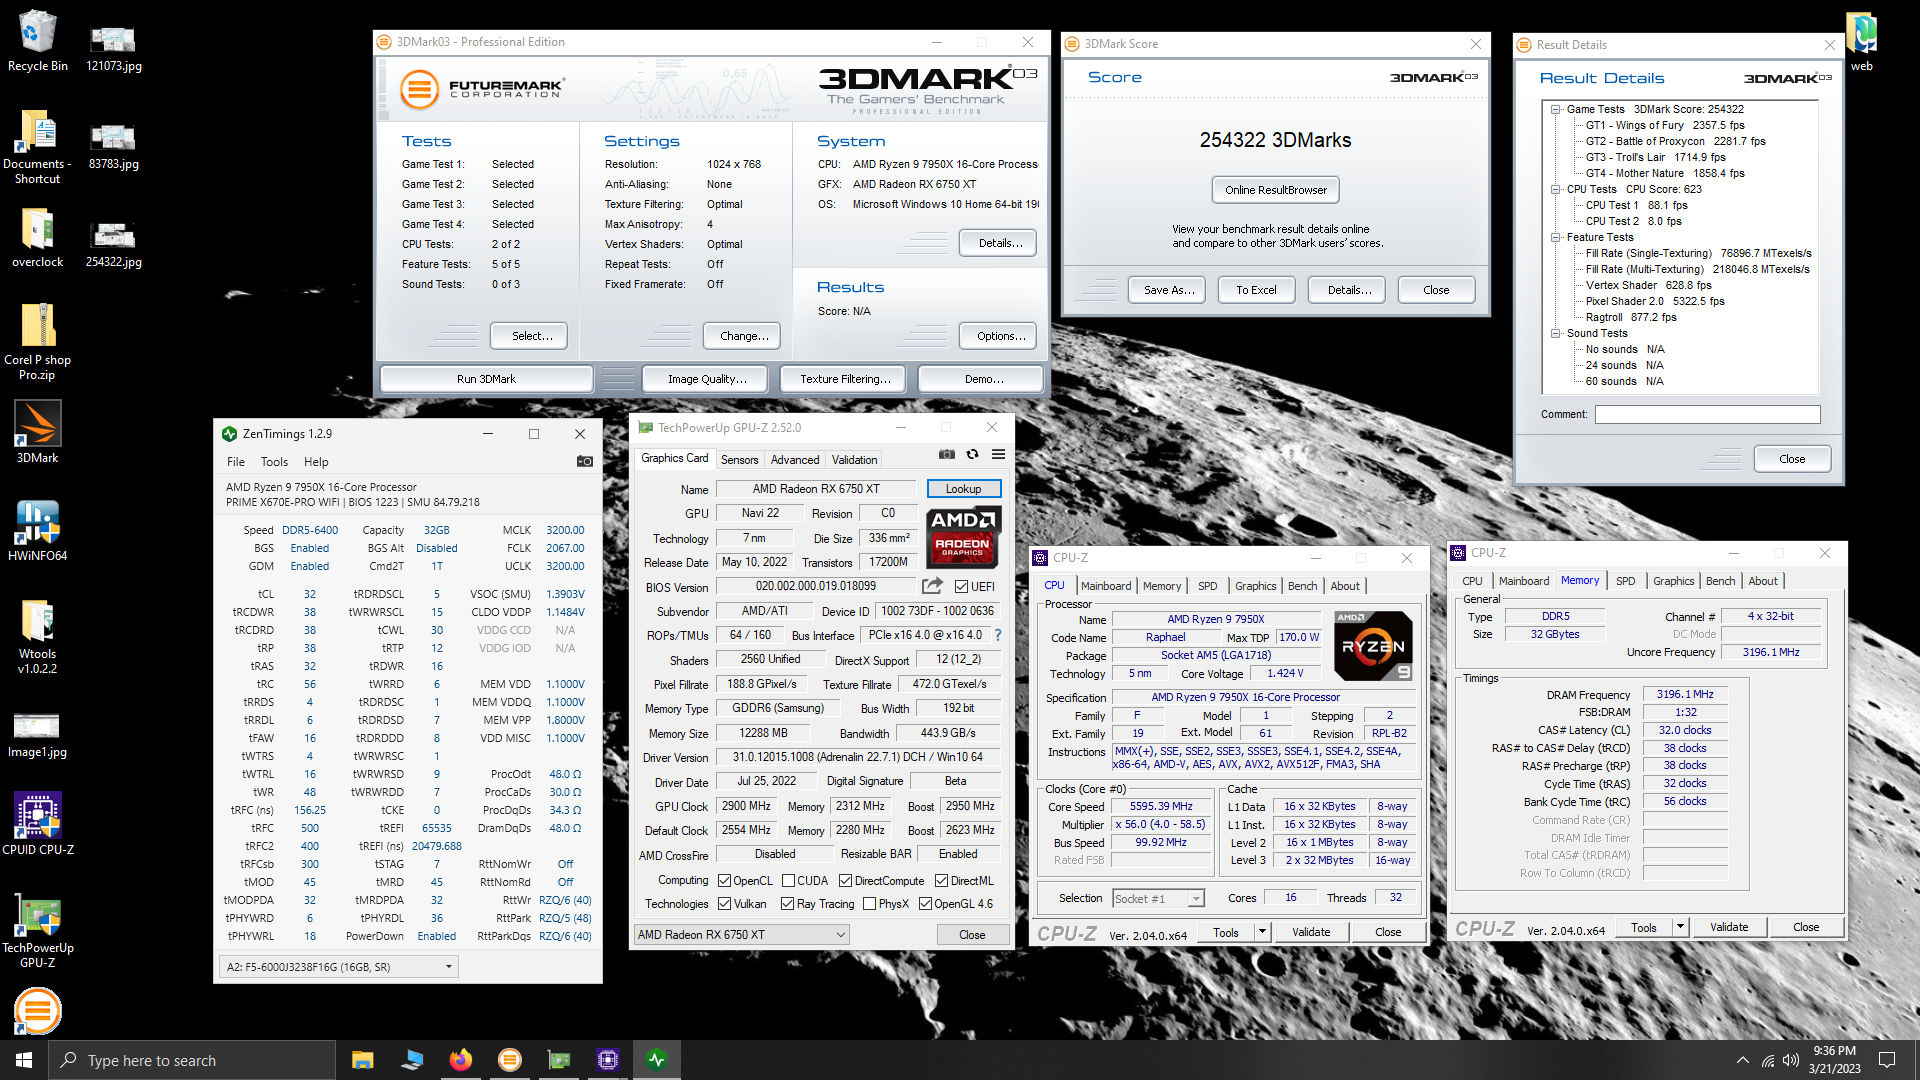Switch to GPU-Z Advanced tab
The image size is (1920, 1080).
tap(795, 460)
